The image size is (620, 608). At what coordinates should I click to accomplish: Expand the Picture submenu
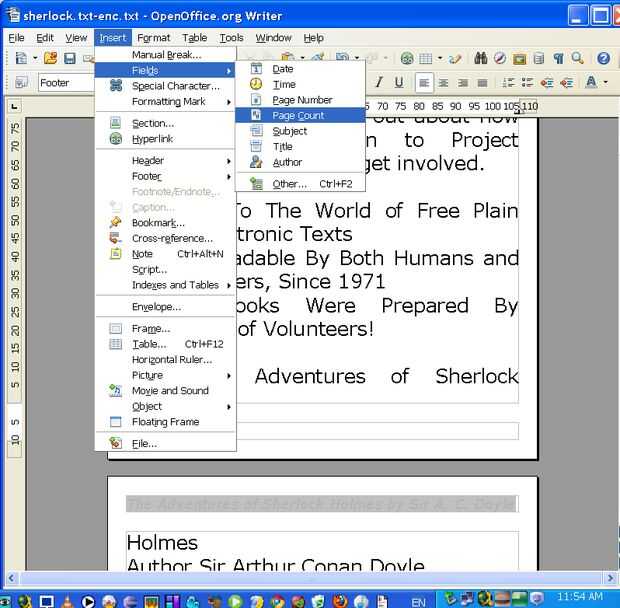click(x=165, y=375)
